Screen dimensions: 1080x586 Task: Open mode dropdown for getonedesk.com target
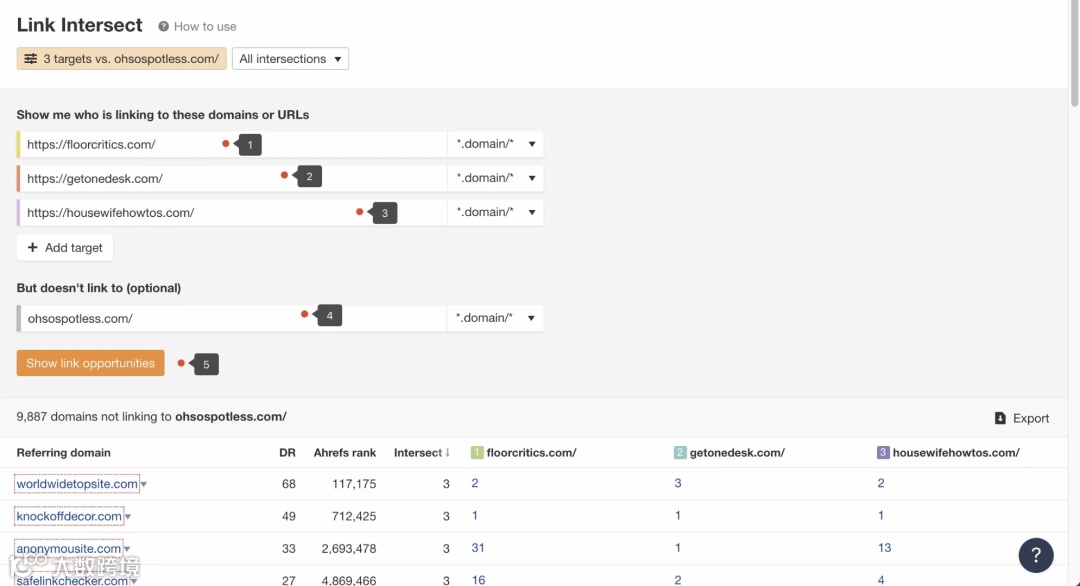(x=495, y=178)
